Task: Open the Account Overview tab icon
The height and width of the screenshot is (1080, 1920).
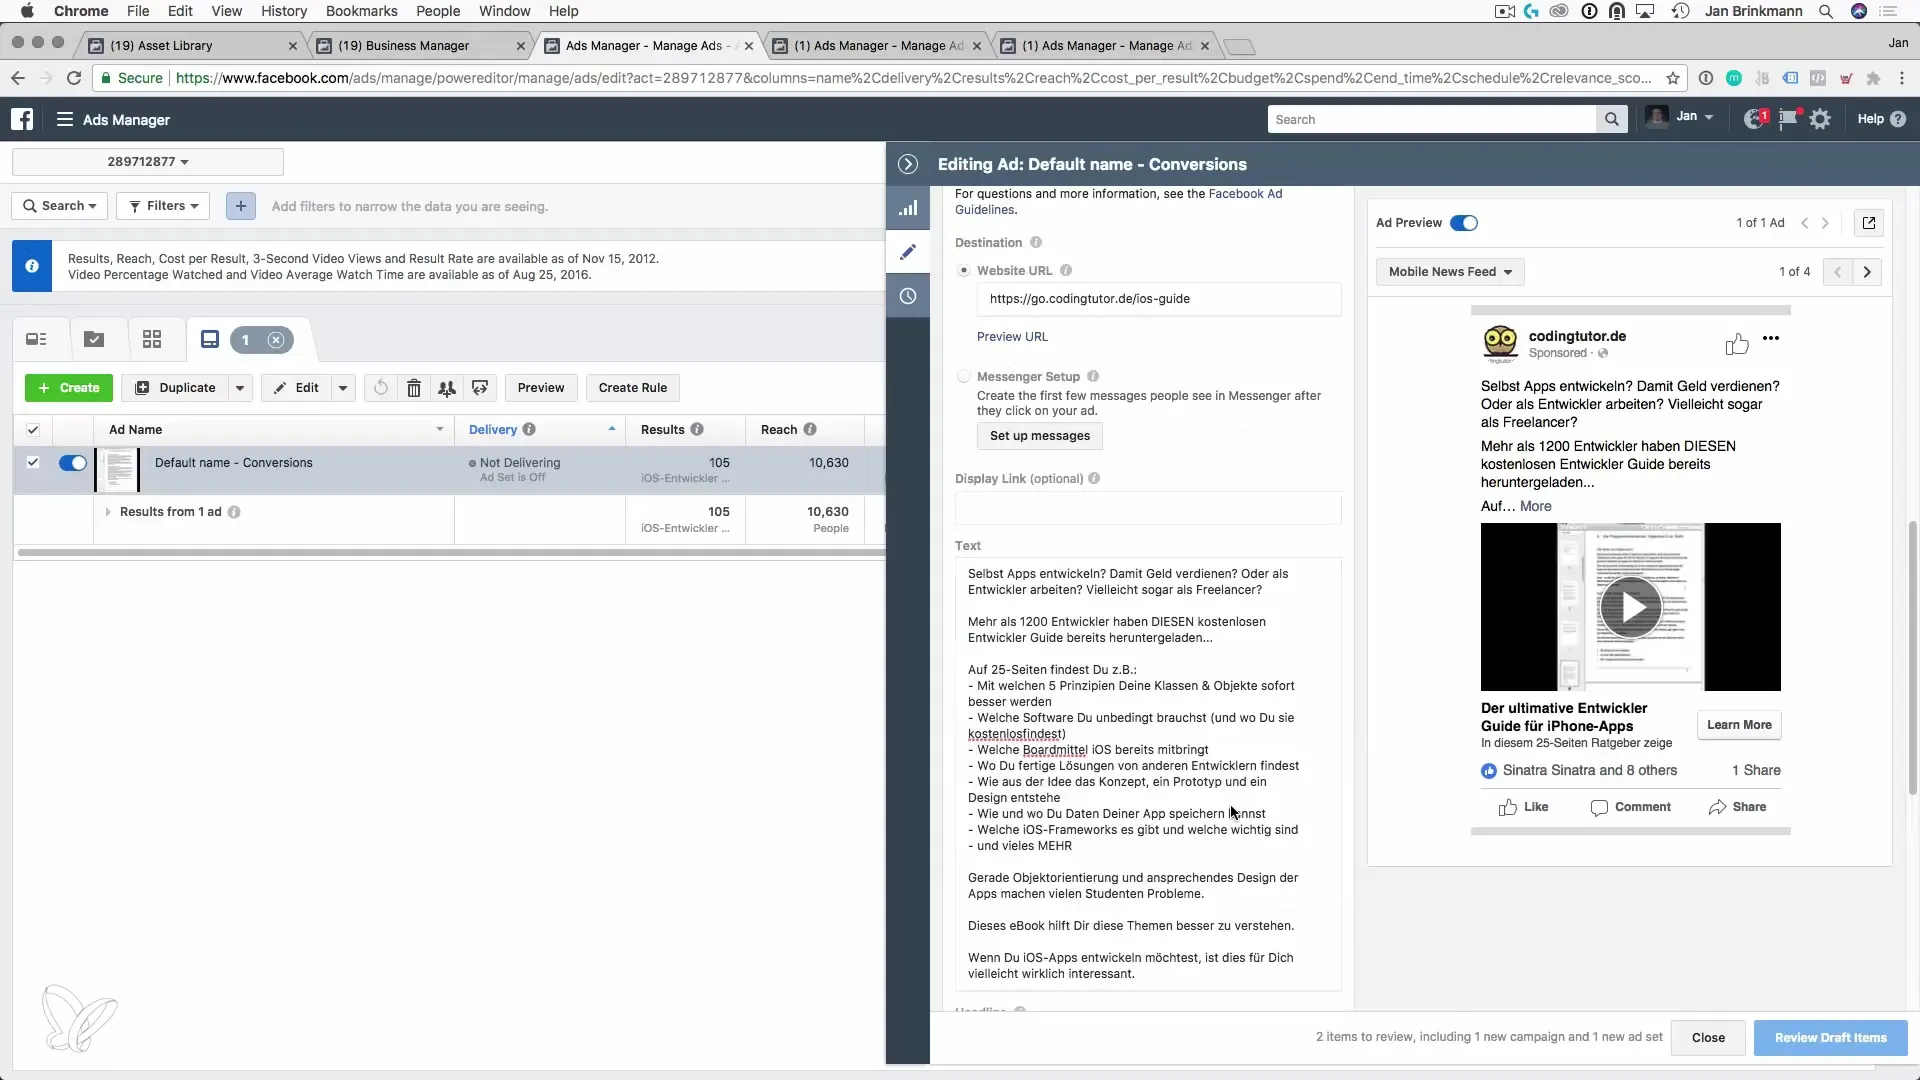Action: [x=37, y=340]
